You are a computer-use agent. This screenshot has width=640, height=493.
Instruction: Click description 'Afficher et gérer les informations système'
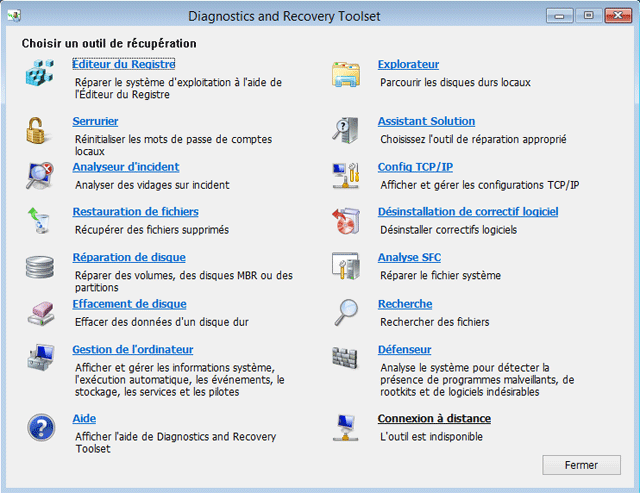tap(180, 380)
